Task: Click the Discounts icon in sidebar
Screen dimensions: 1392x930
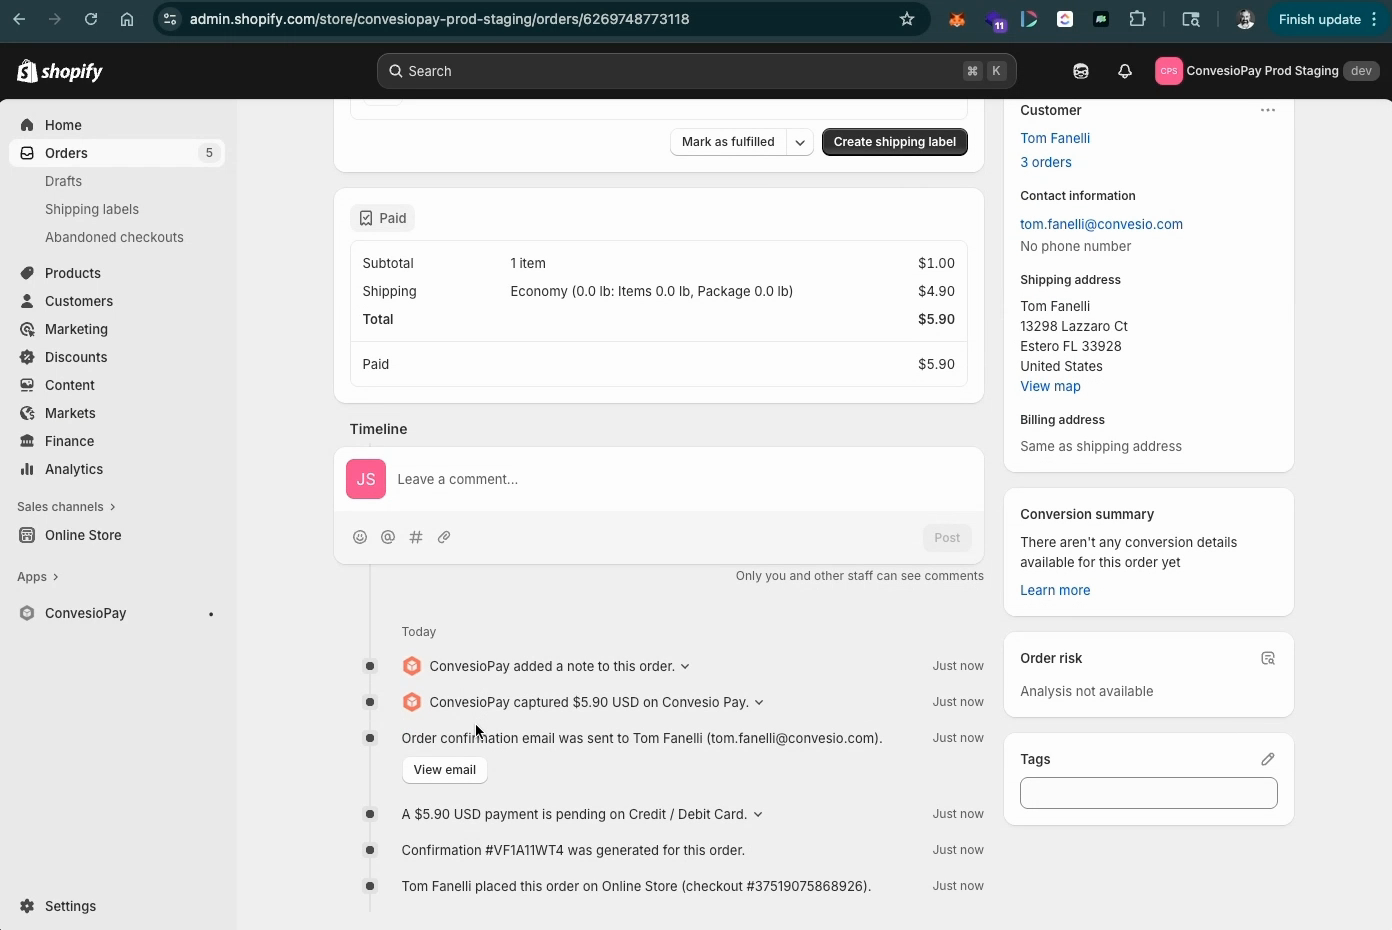Action: pyautogui.click(x=27, y=357)
